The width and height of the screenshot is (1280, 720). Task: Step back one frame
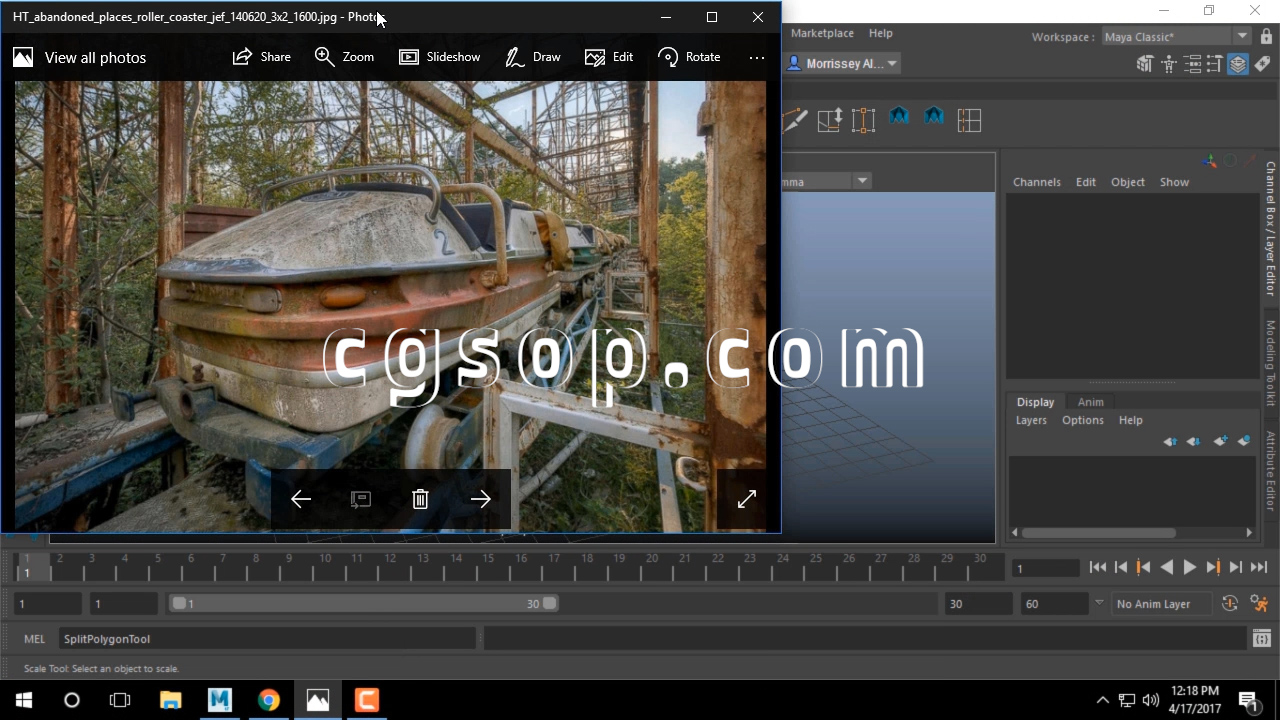click(1121, 567)
